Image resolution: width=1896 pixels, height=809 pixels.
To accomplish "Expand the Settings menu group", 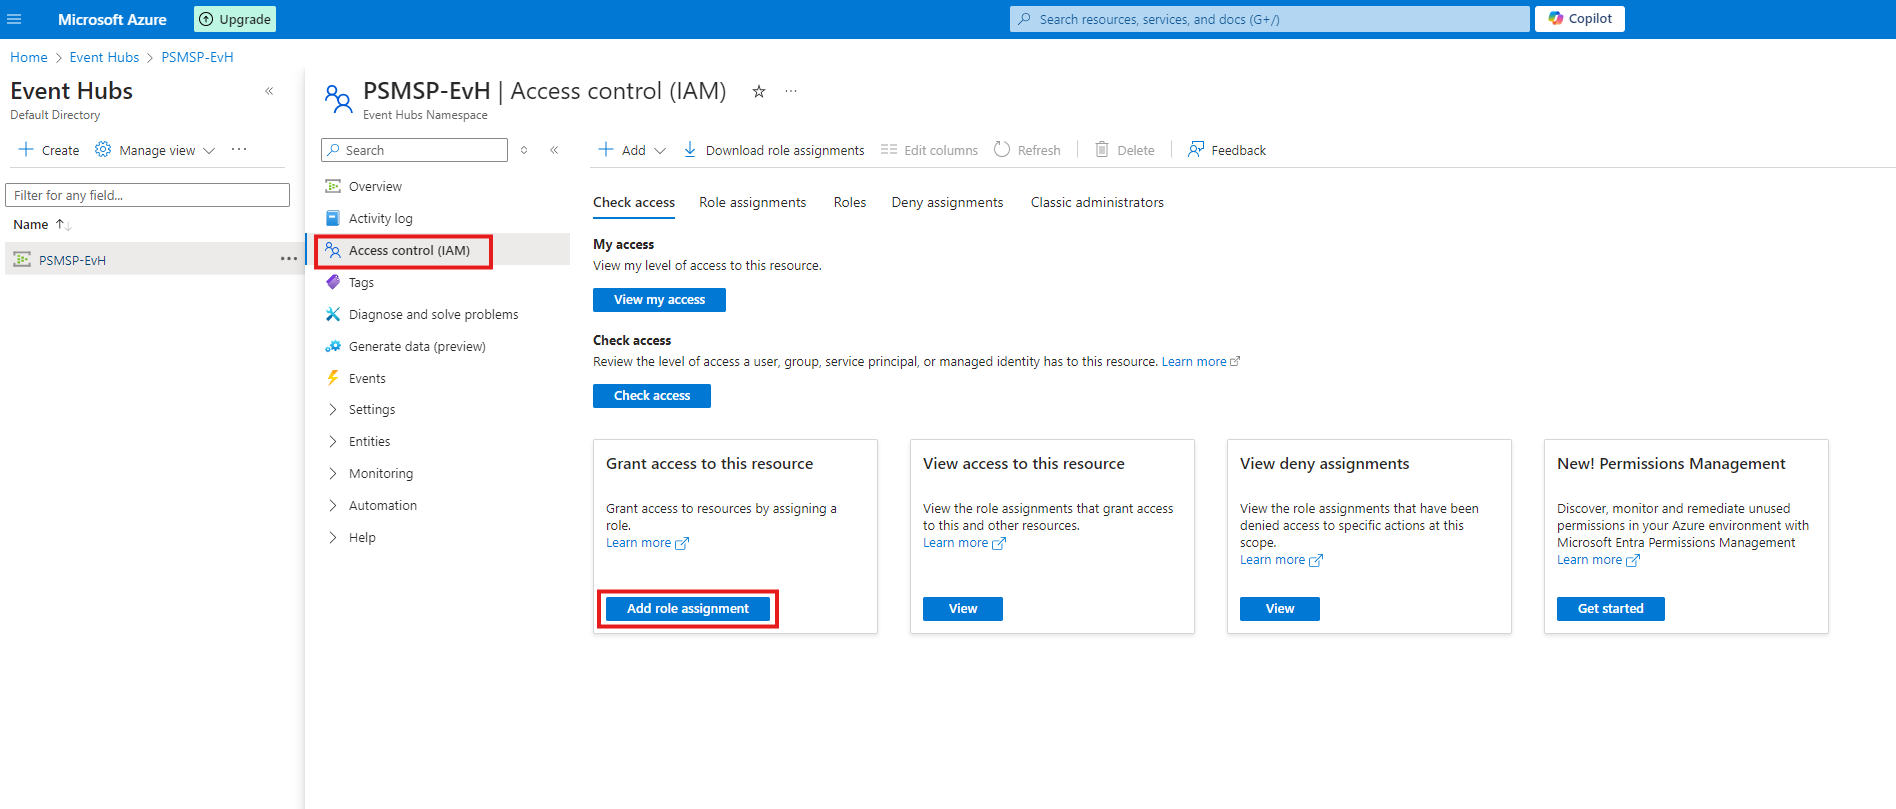I will [371, 410].
